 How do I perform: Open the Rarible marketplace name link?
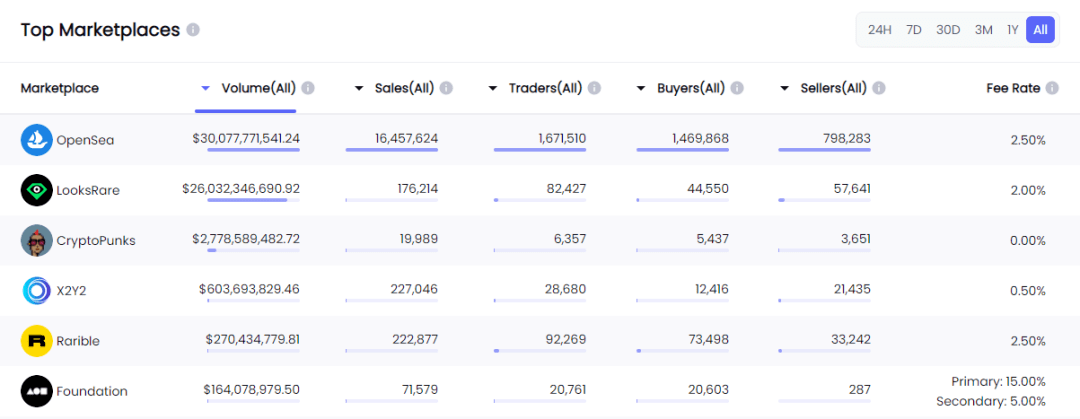[x=78, y=341]
